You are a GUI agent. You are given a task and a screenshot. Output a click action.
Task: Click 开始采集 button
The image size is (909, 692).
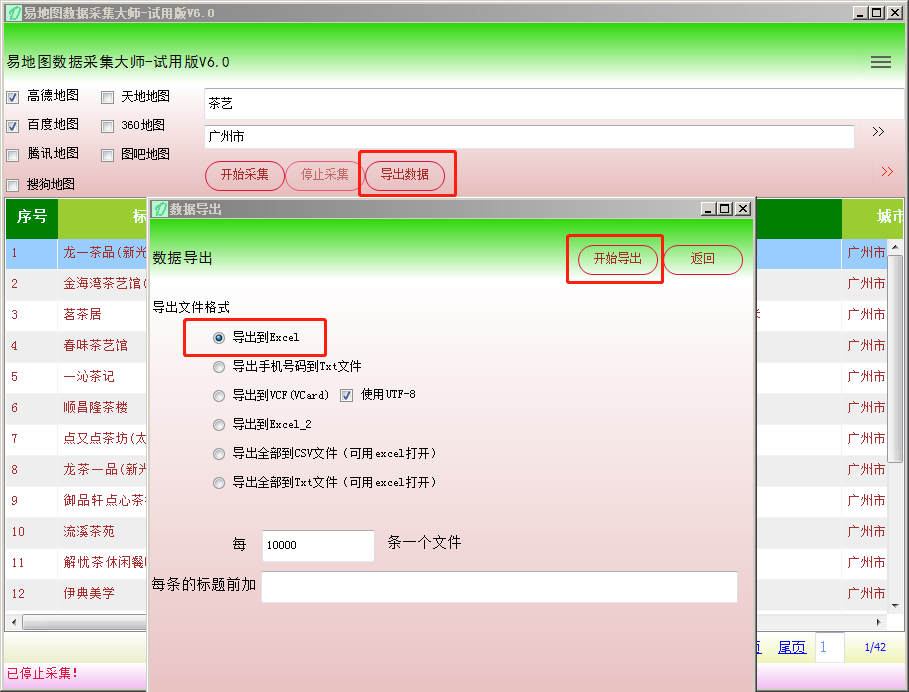[x=245, y=175]
